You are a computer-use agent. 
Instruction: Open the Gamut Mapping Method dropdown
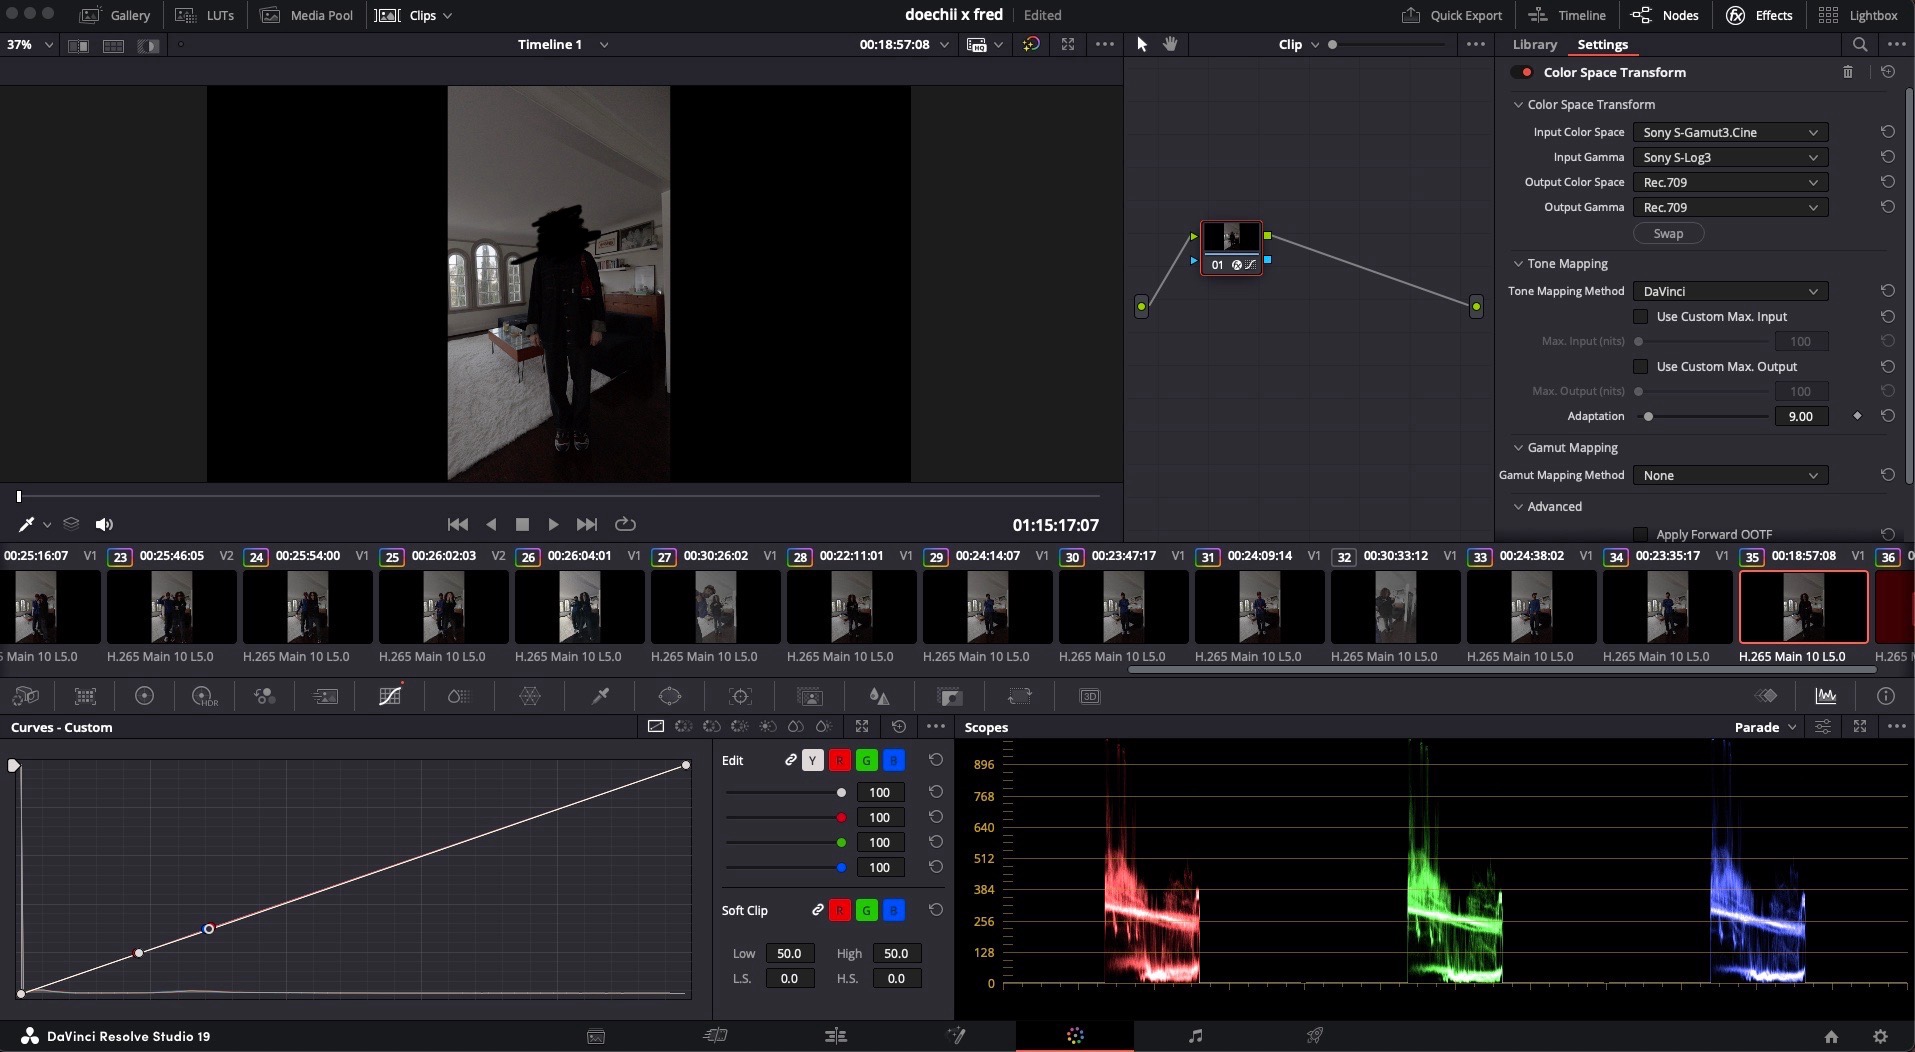(x=1730, y=475)
